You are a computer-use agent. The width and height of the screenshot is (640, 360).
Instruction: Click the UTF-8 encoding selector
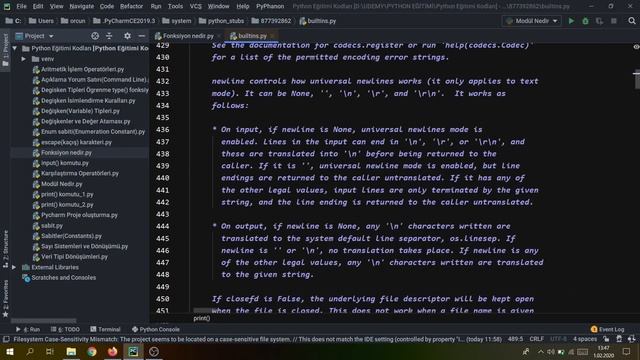[558, 339]
